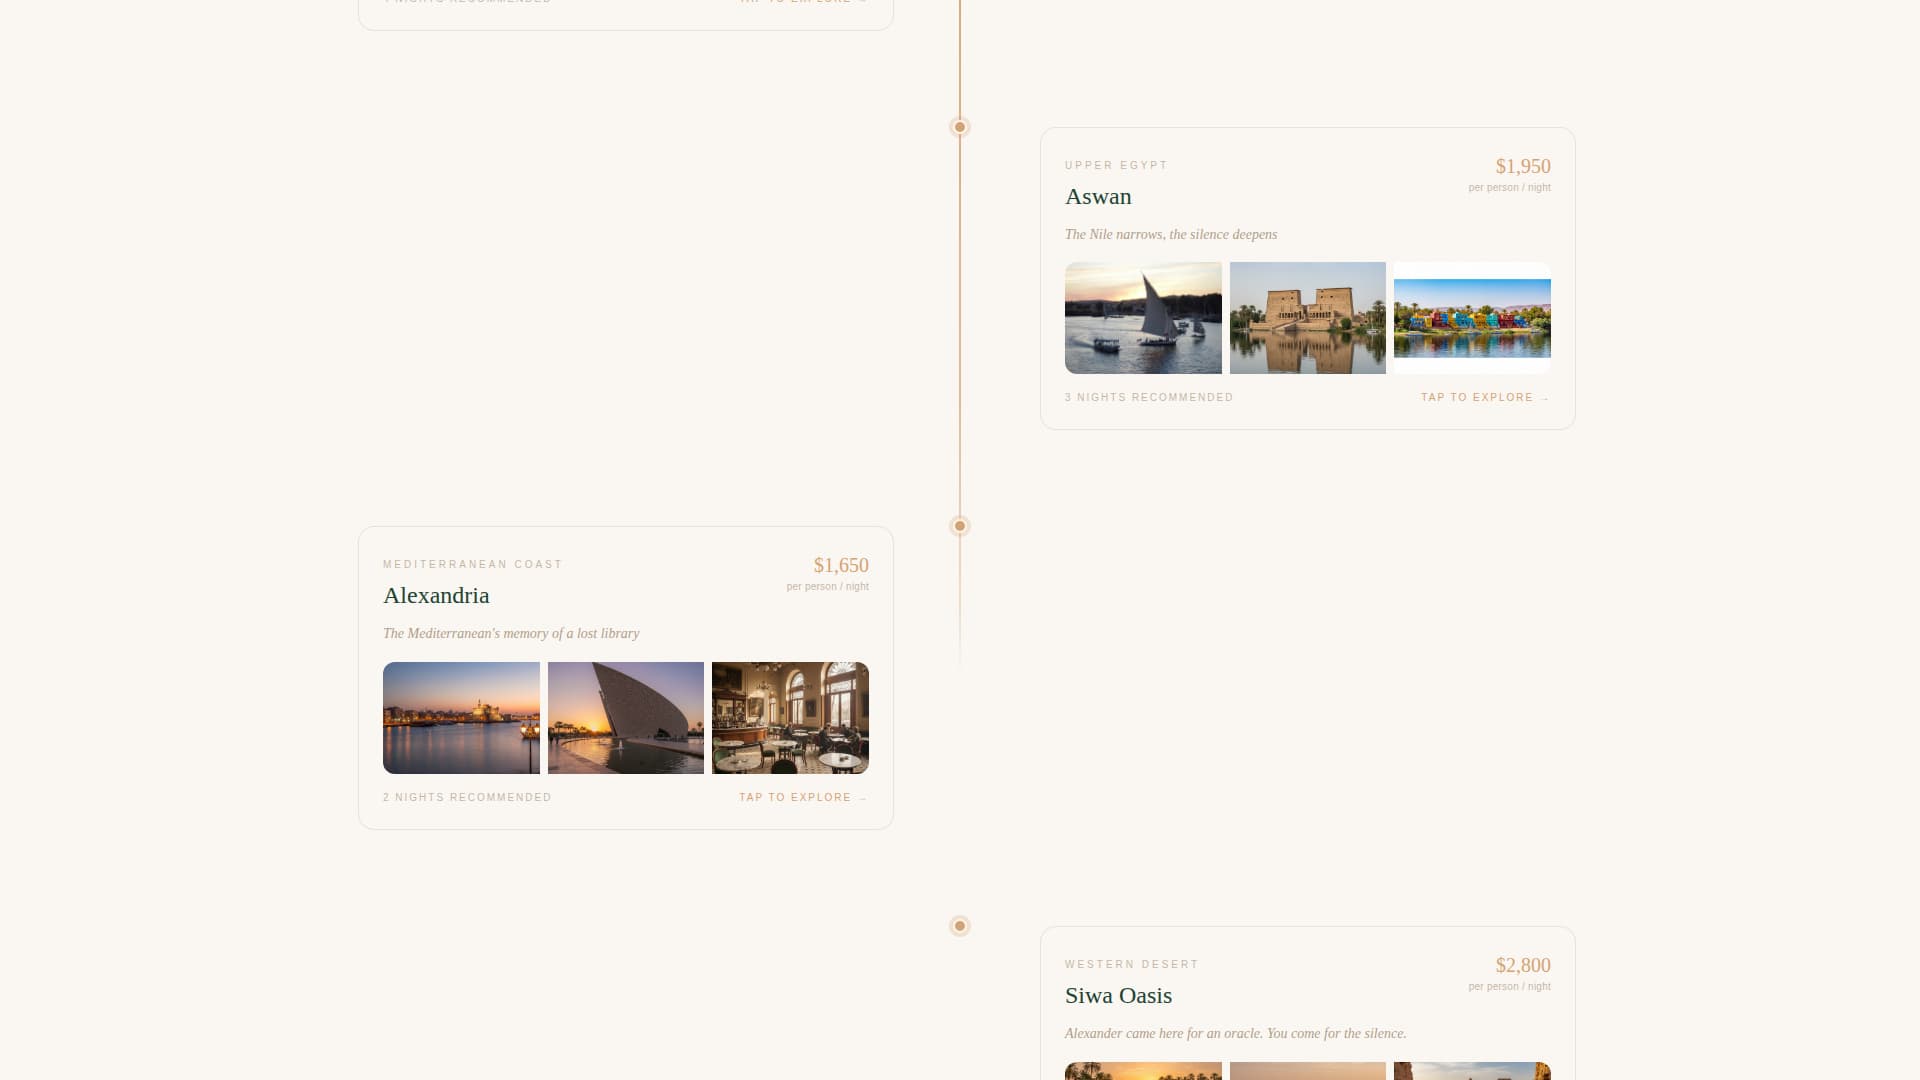Select the timeline dot beside Alexandria

tap(960, 526)
